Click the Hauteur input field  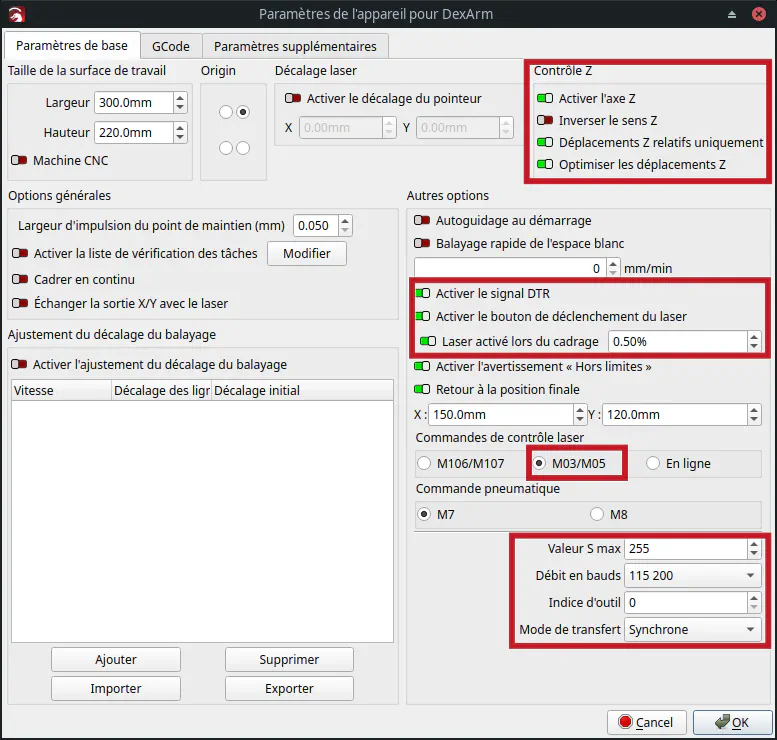(x=134, y=133)
